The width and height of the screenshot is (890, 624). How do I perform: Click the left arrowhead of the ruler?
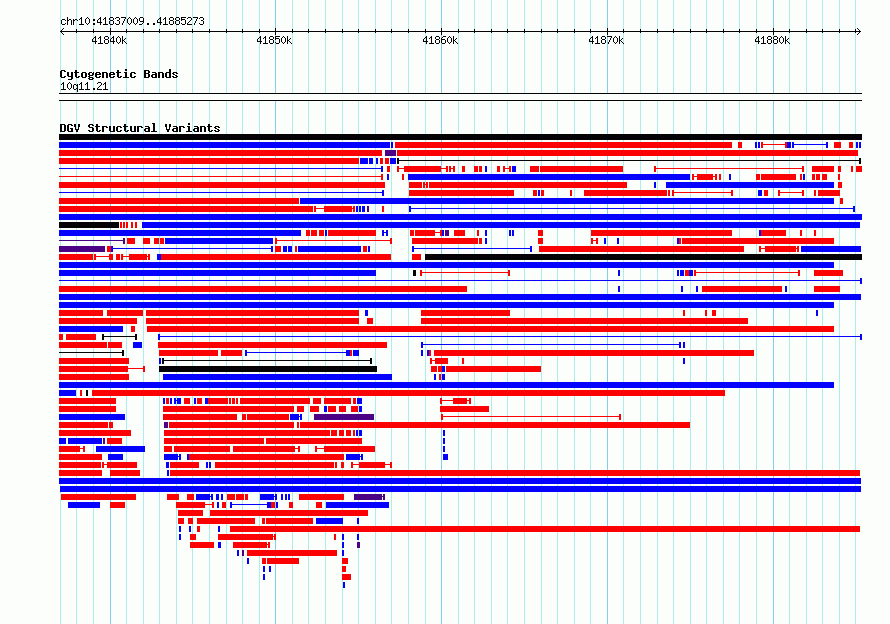tap(62, 31)
